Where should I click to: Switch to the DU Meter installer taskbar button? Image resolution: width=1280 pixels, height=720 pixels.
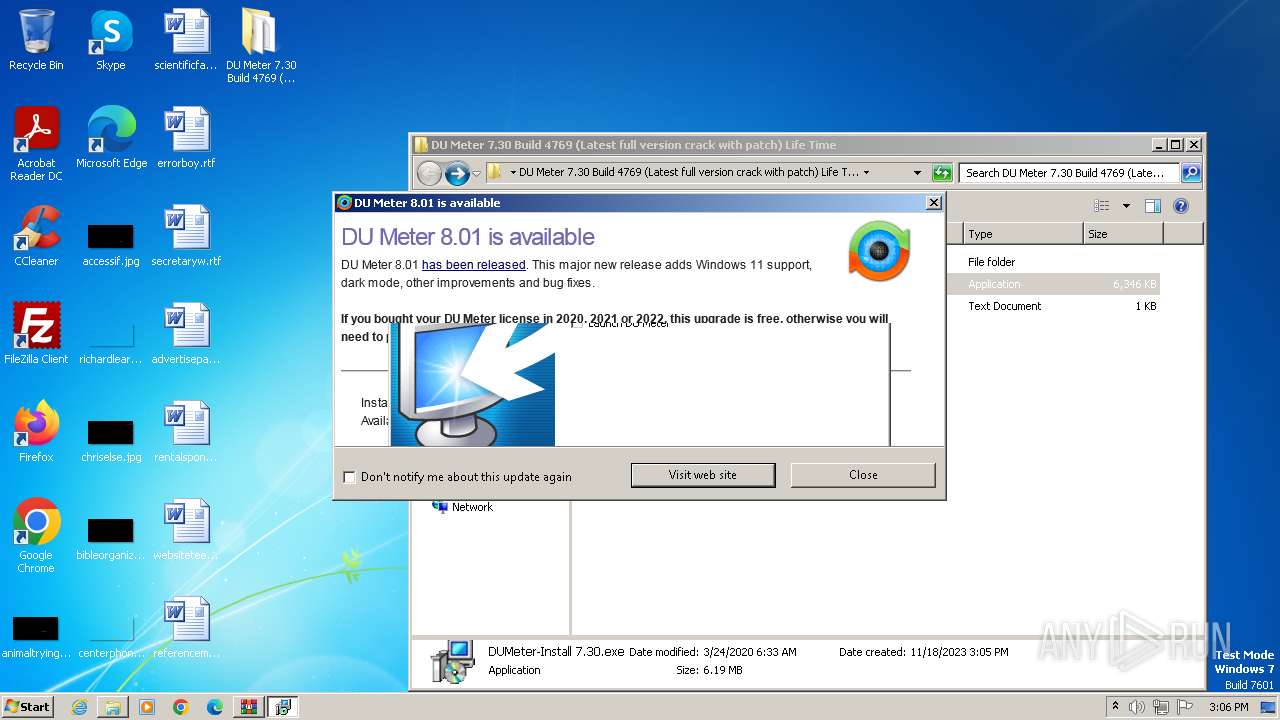pos(283,707)
